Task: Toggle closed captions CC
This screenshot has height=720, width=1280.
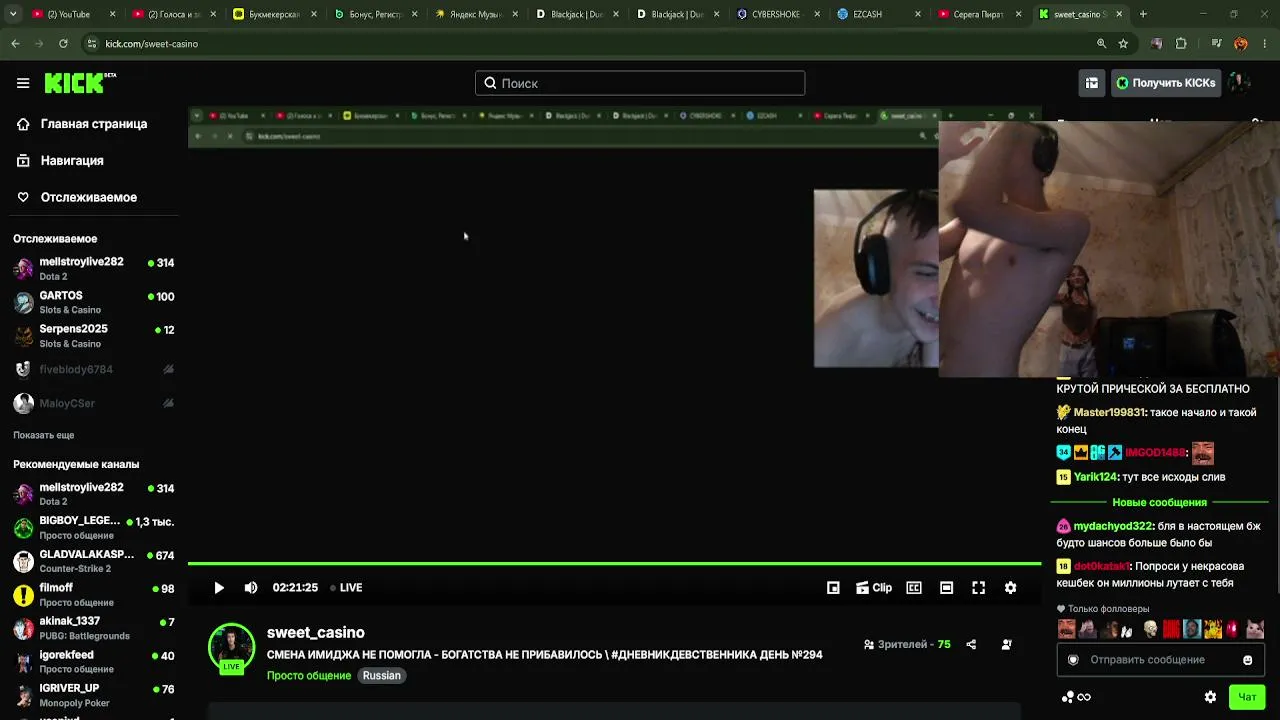Action: click(x=914, y=588)
